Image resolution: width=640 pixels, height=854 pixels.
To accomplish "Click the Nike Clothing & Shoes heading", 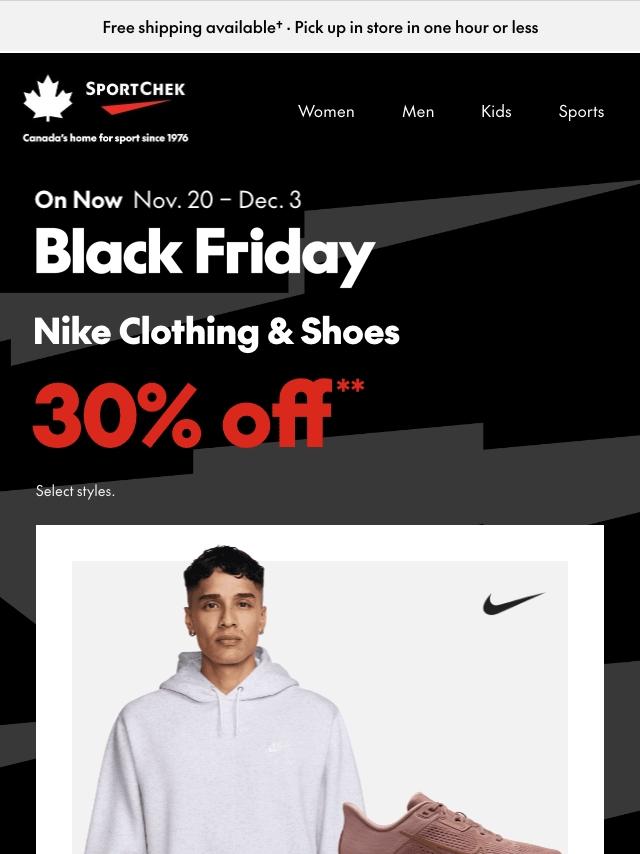I will (x=217, y=332).
